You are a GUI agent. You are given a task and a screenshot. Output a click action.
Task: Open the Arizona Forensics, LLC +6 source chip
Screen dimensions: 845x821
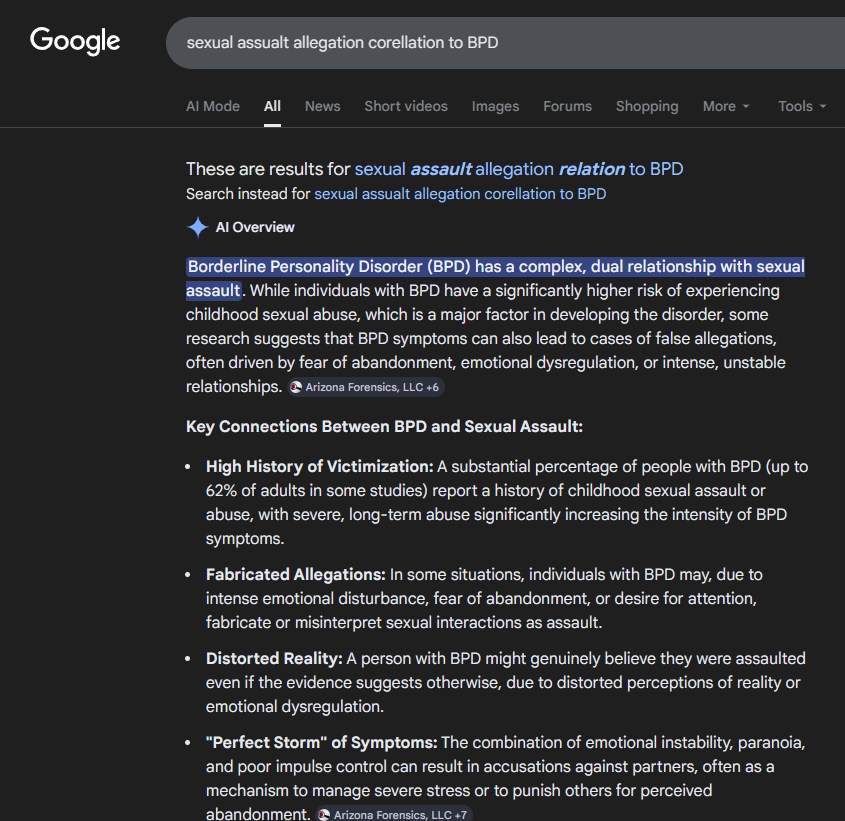coord(366,387)
